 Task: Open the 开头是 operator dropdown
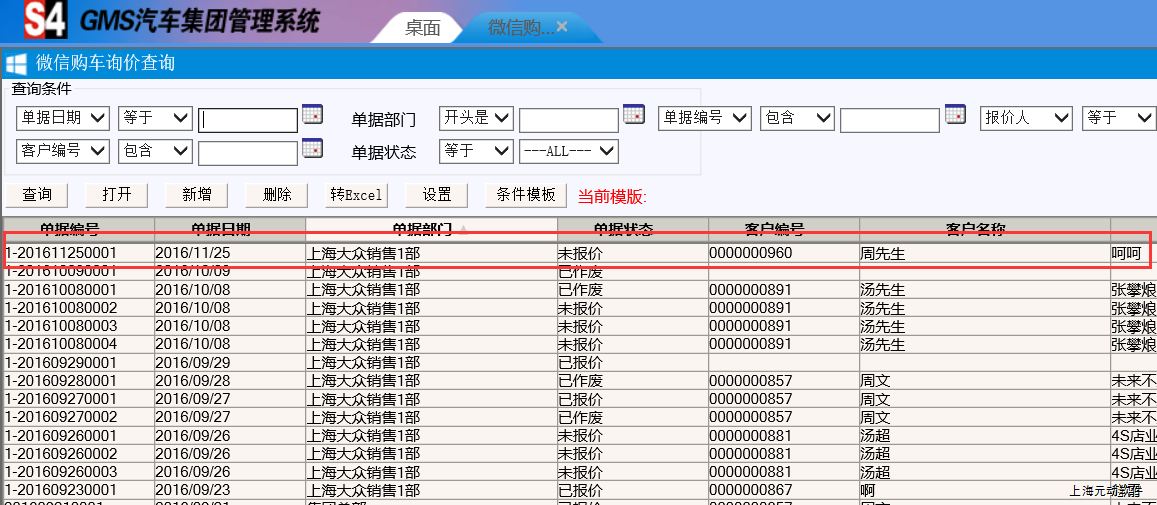pos(476,118)
